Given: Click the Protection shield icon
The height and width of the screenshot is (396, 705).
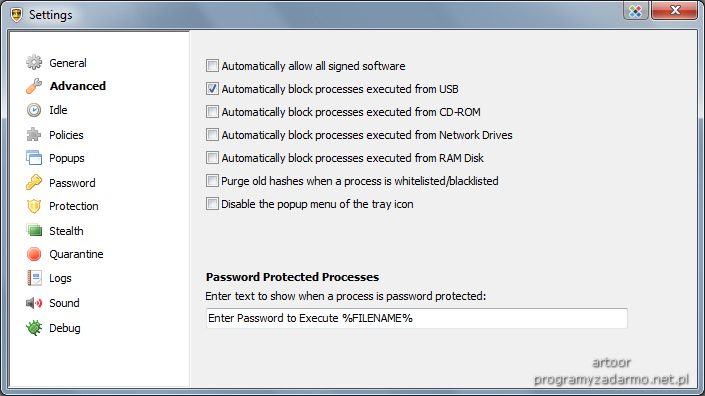Looking at the screenshot, I should (x=34, y=206).
